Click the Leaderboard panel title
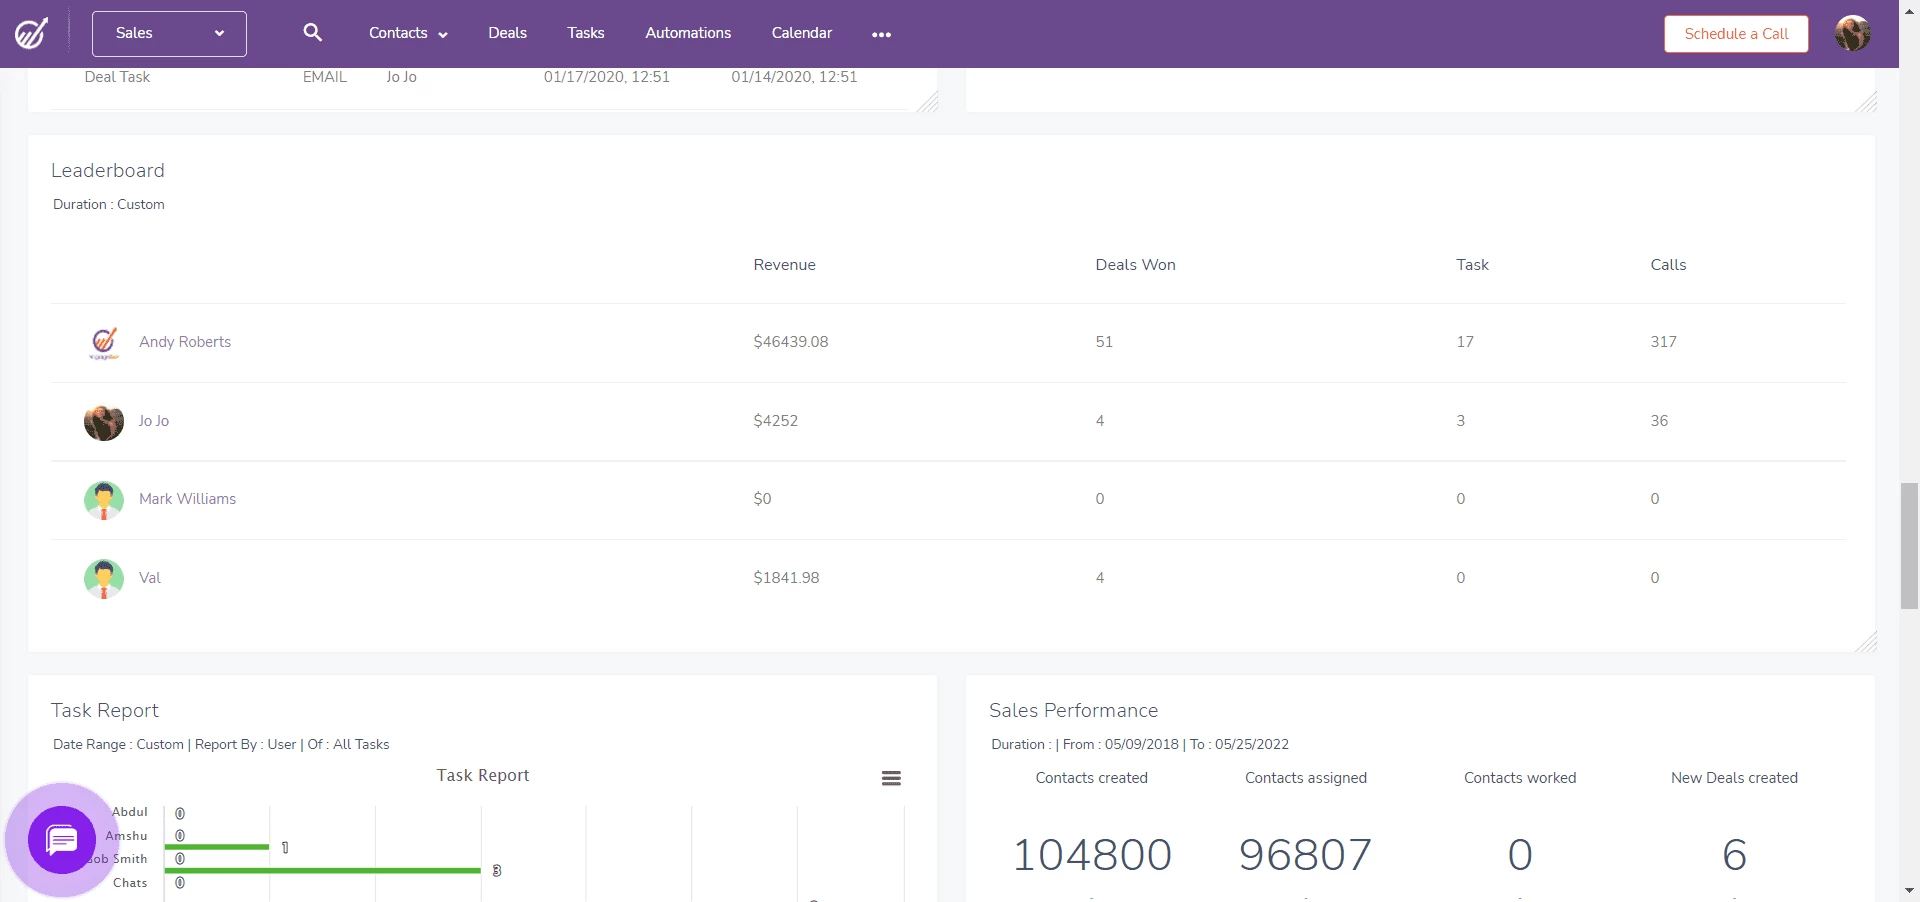 pos(108,171)
